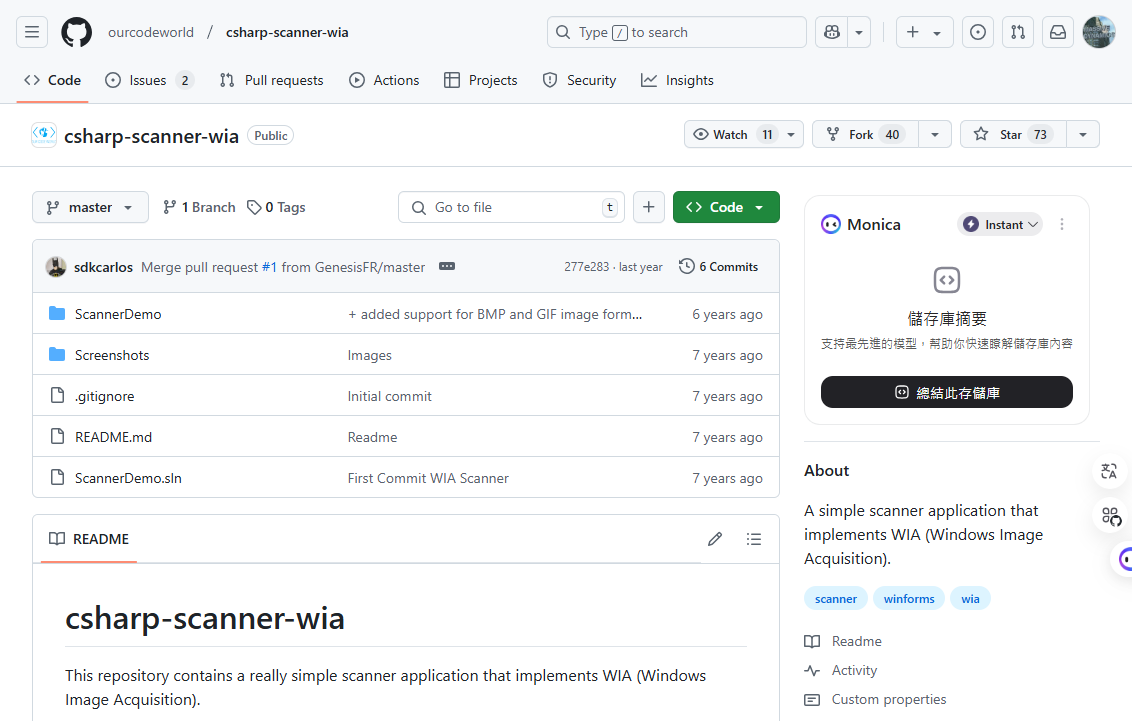Edit README pencil icon
Viewport: 1132px width, 721px height.
[715, 539]
